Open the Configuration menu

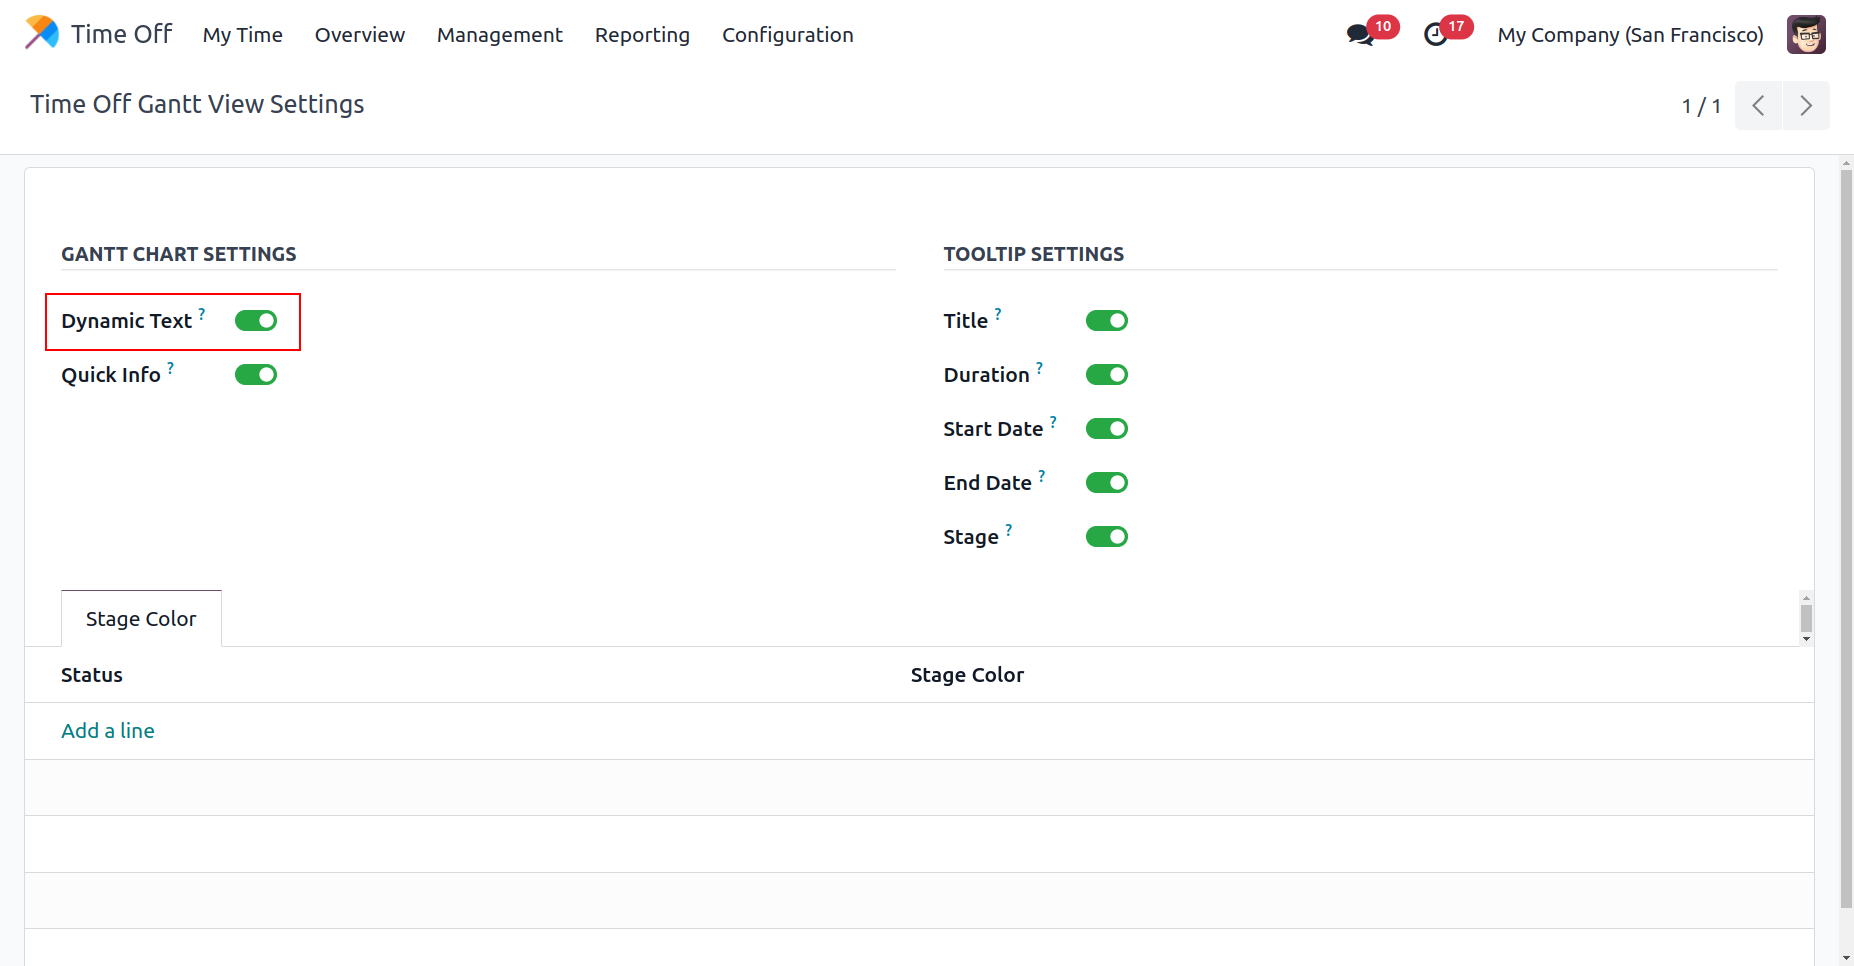[x=787, y=35]
